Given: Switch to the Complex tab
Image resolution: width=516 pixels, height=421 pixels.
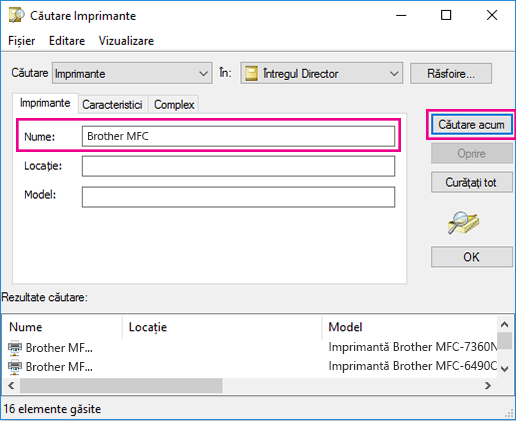Looking at the screenshot, I should (x=174, y=105).
